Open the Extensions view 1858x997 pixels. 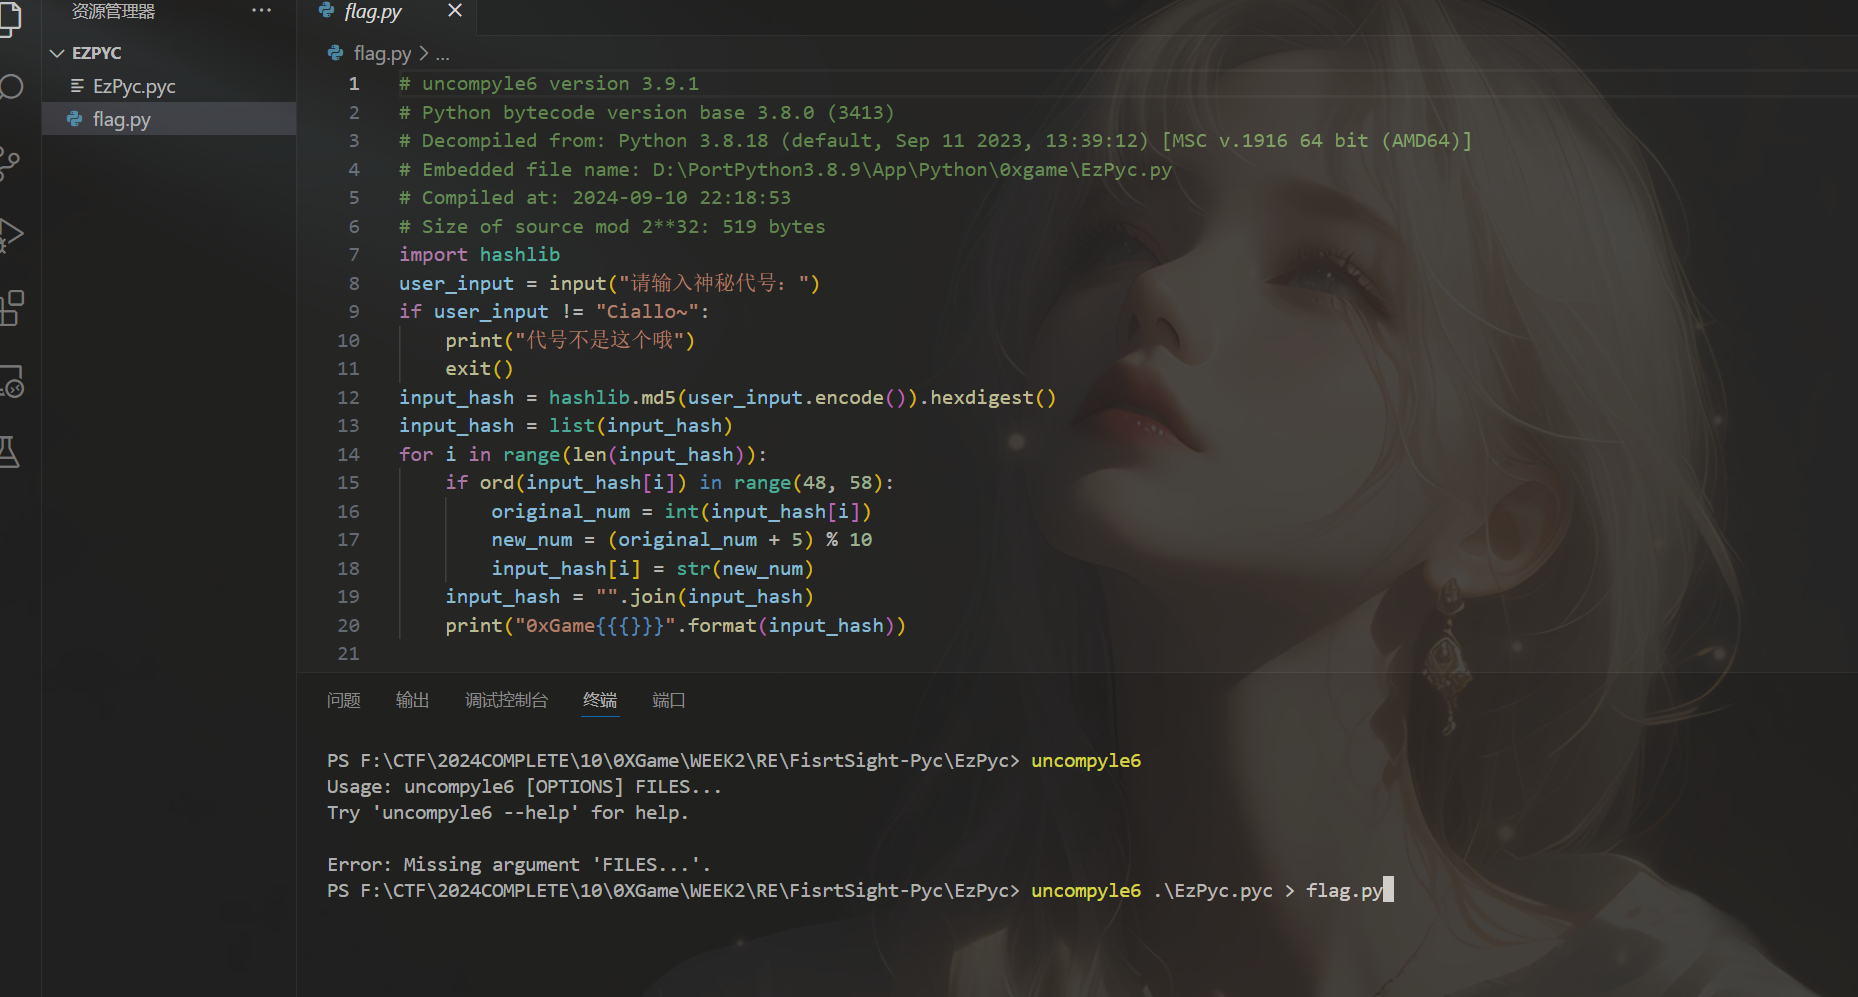click(11, 308)
